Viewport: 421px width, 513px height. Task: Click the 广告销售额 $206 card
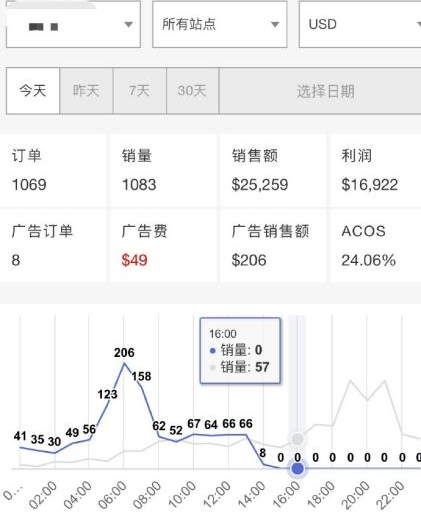(273, 246)
